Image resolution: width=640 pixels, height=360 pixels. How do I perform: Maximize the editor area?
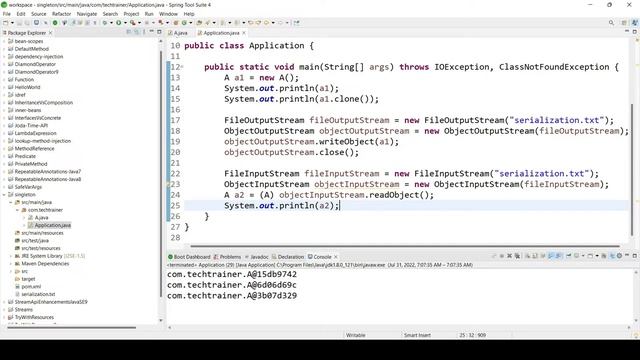634,31
